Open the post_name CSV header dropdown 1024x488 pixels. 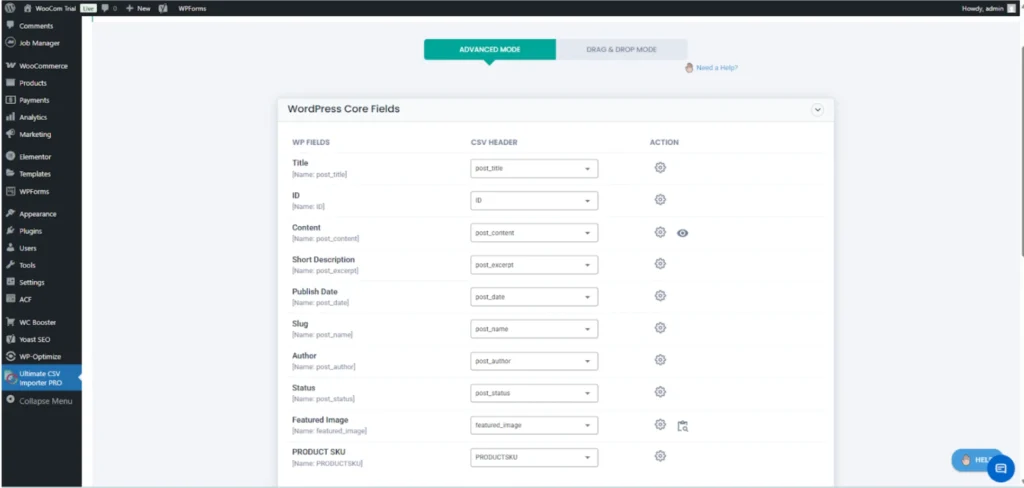click(534, 329)
